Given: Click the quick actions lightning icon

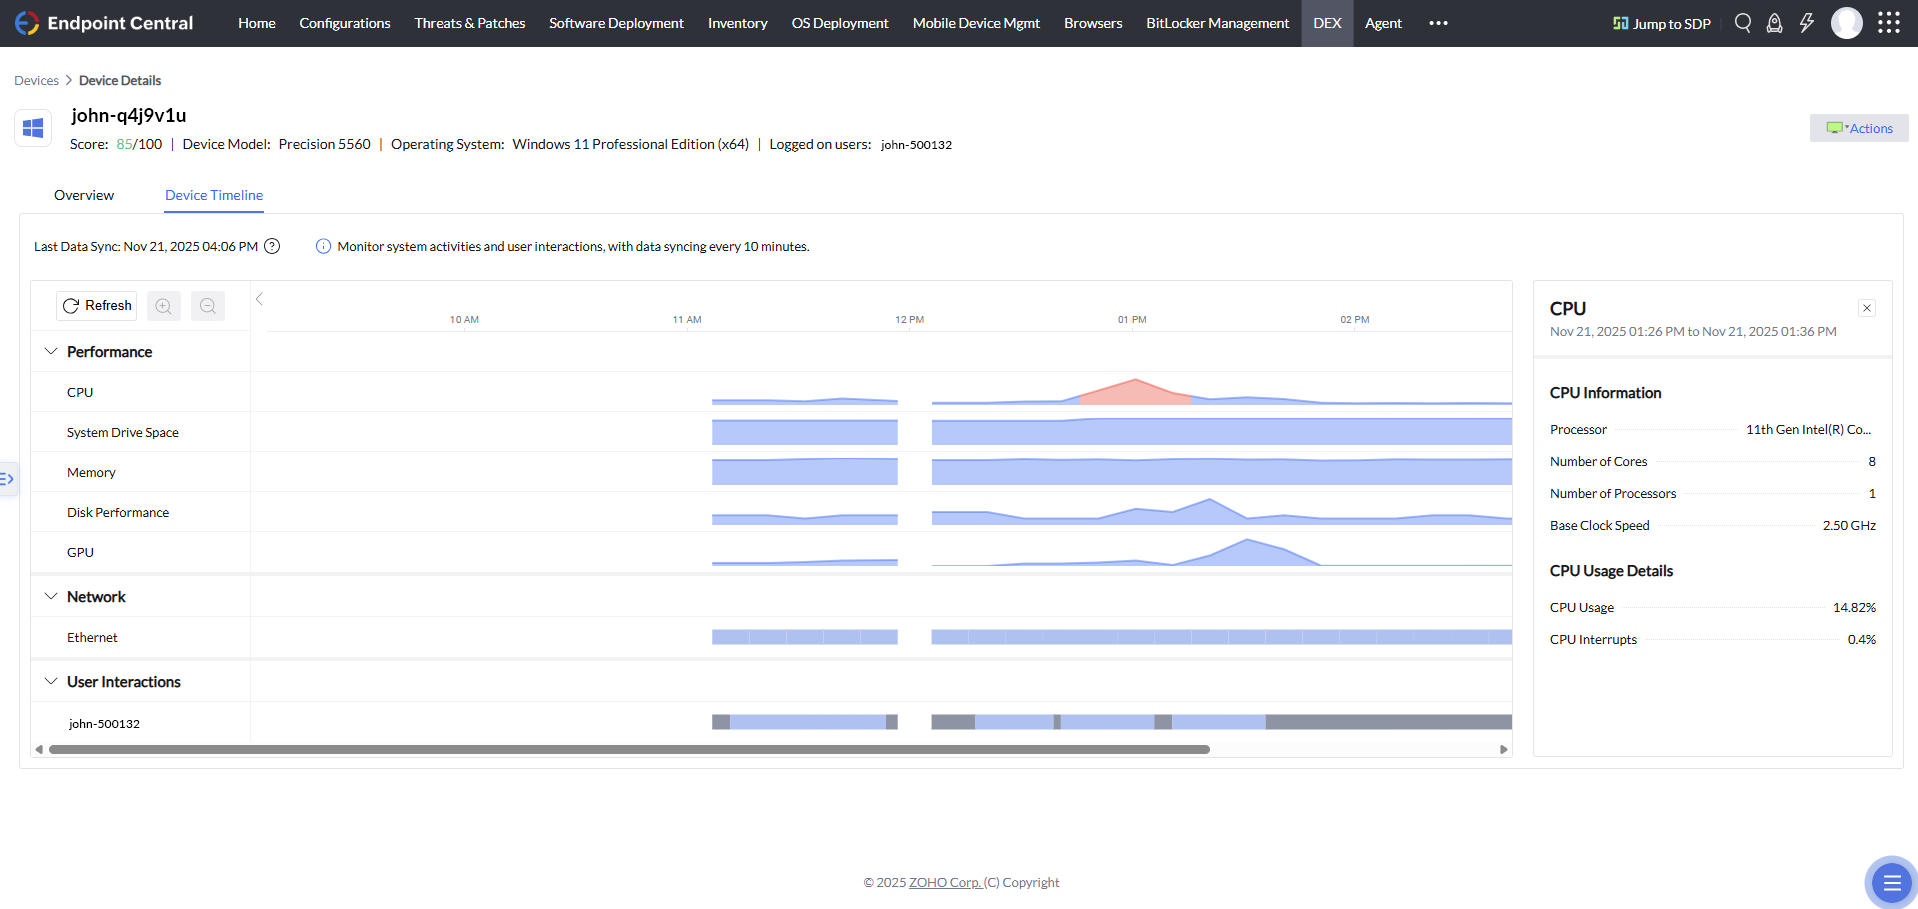Looking at the screenshot, I should tap(1807, 22).
